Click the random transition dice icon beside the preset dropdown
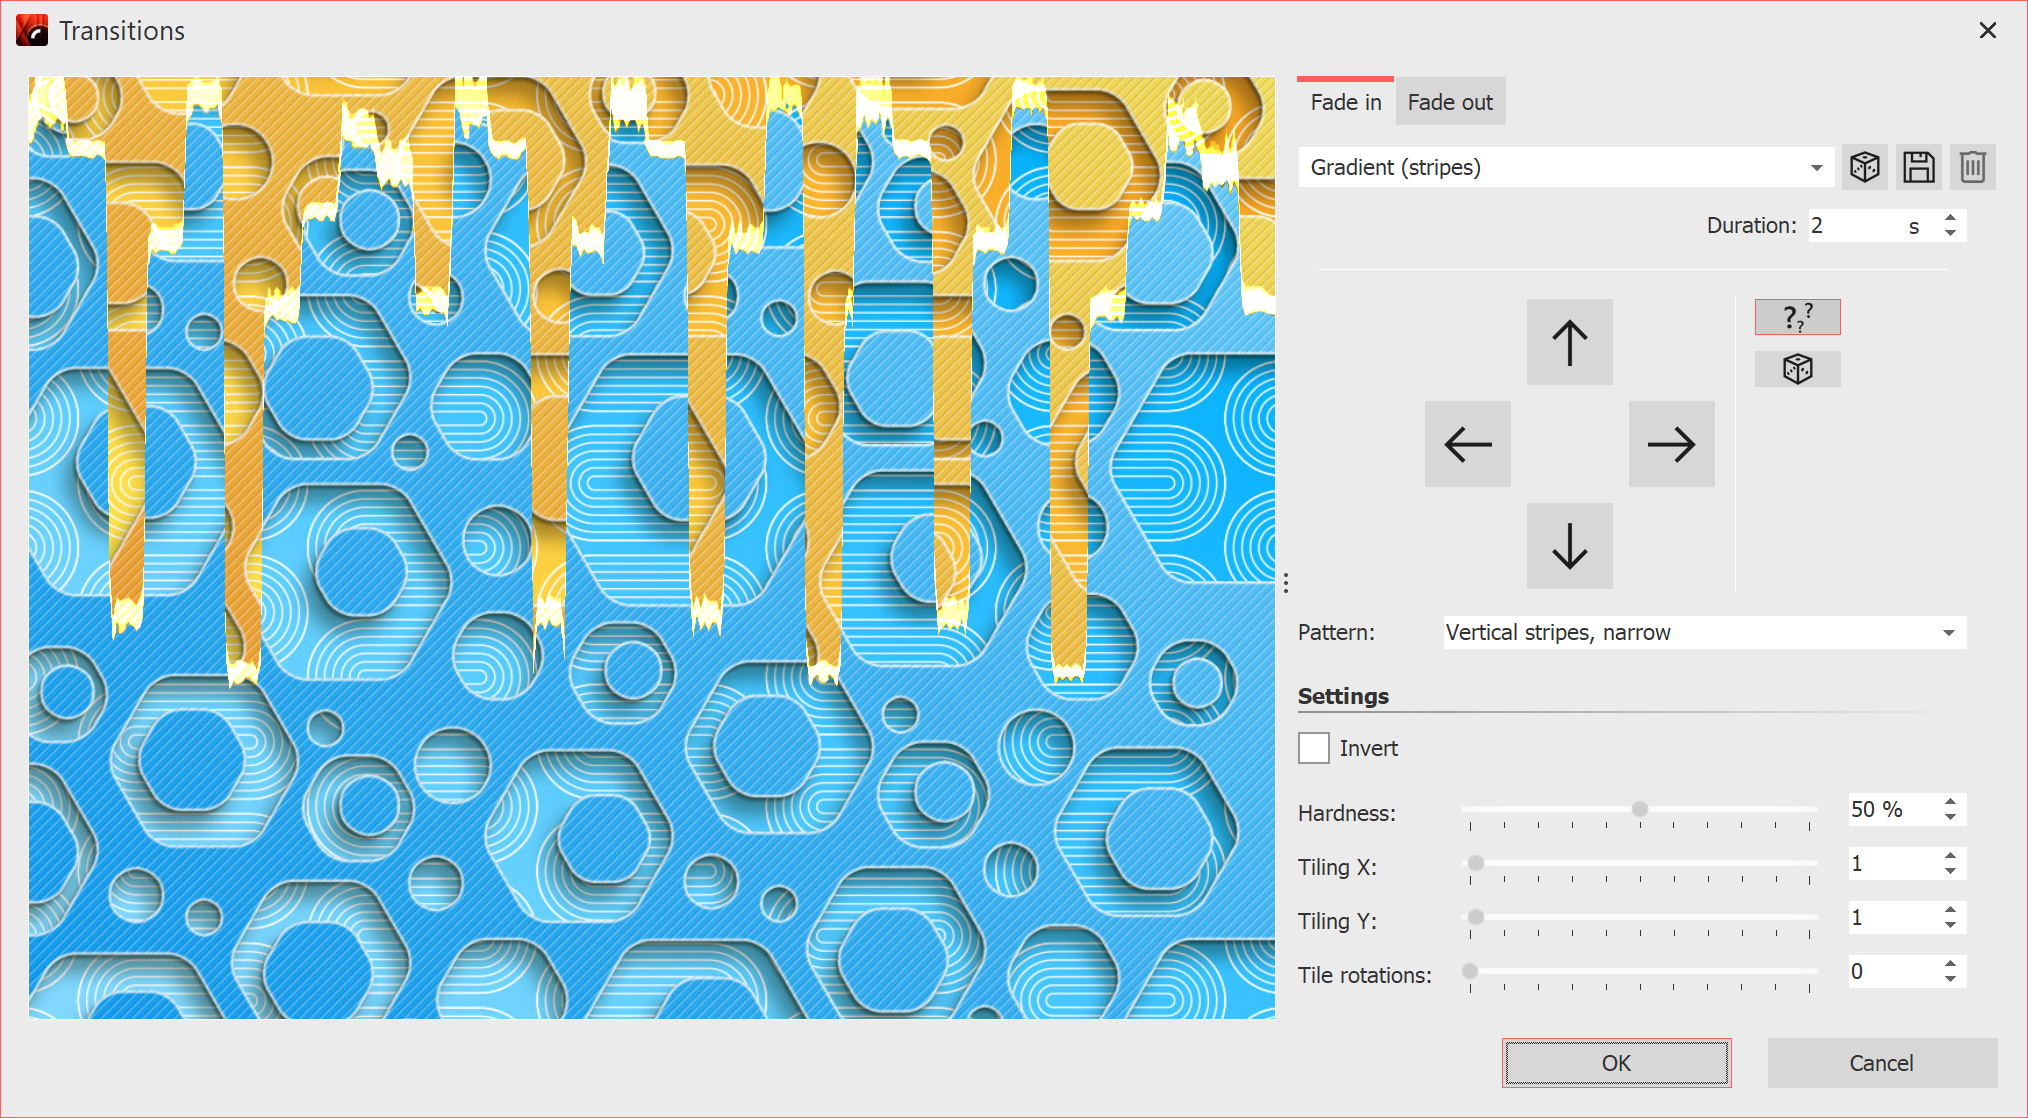The height and width of the screenshot is (1118, 2028). pyautogui.click(x=1864, y=166)
